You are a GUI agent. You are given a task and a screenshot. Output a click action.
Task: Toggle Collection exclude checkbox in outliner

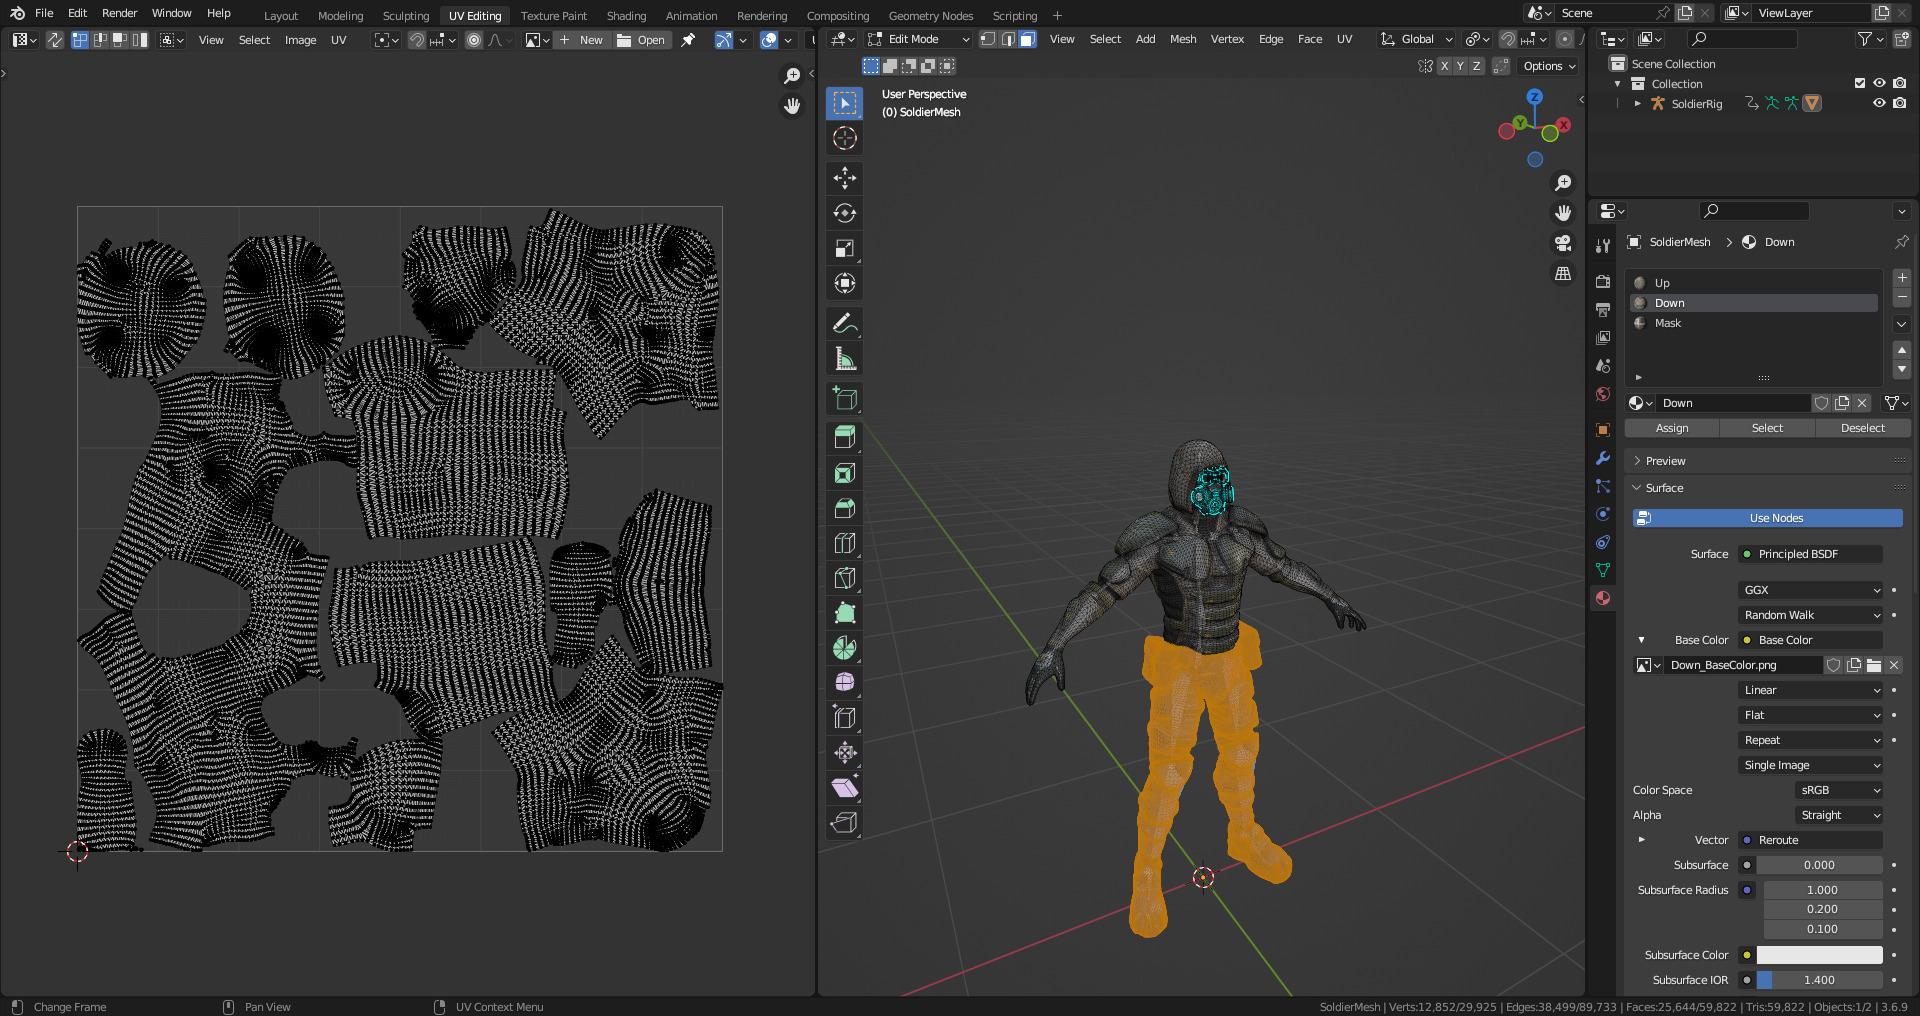pos(1860,83)
